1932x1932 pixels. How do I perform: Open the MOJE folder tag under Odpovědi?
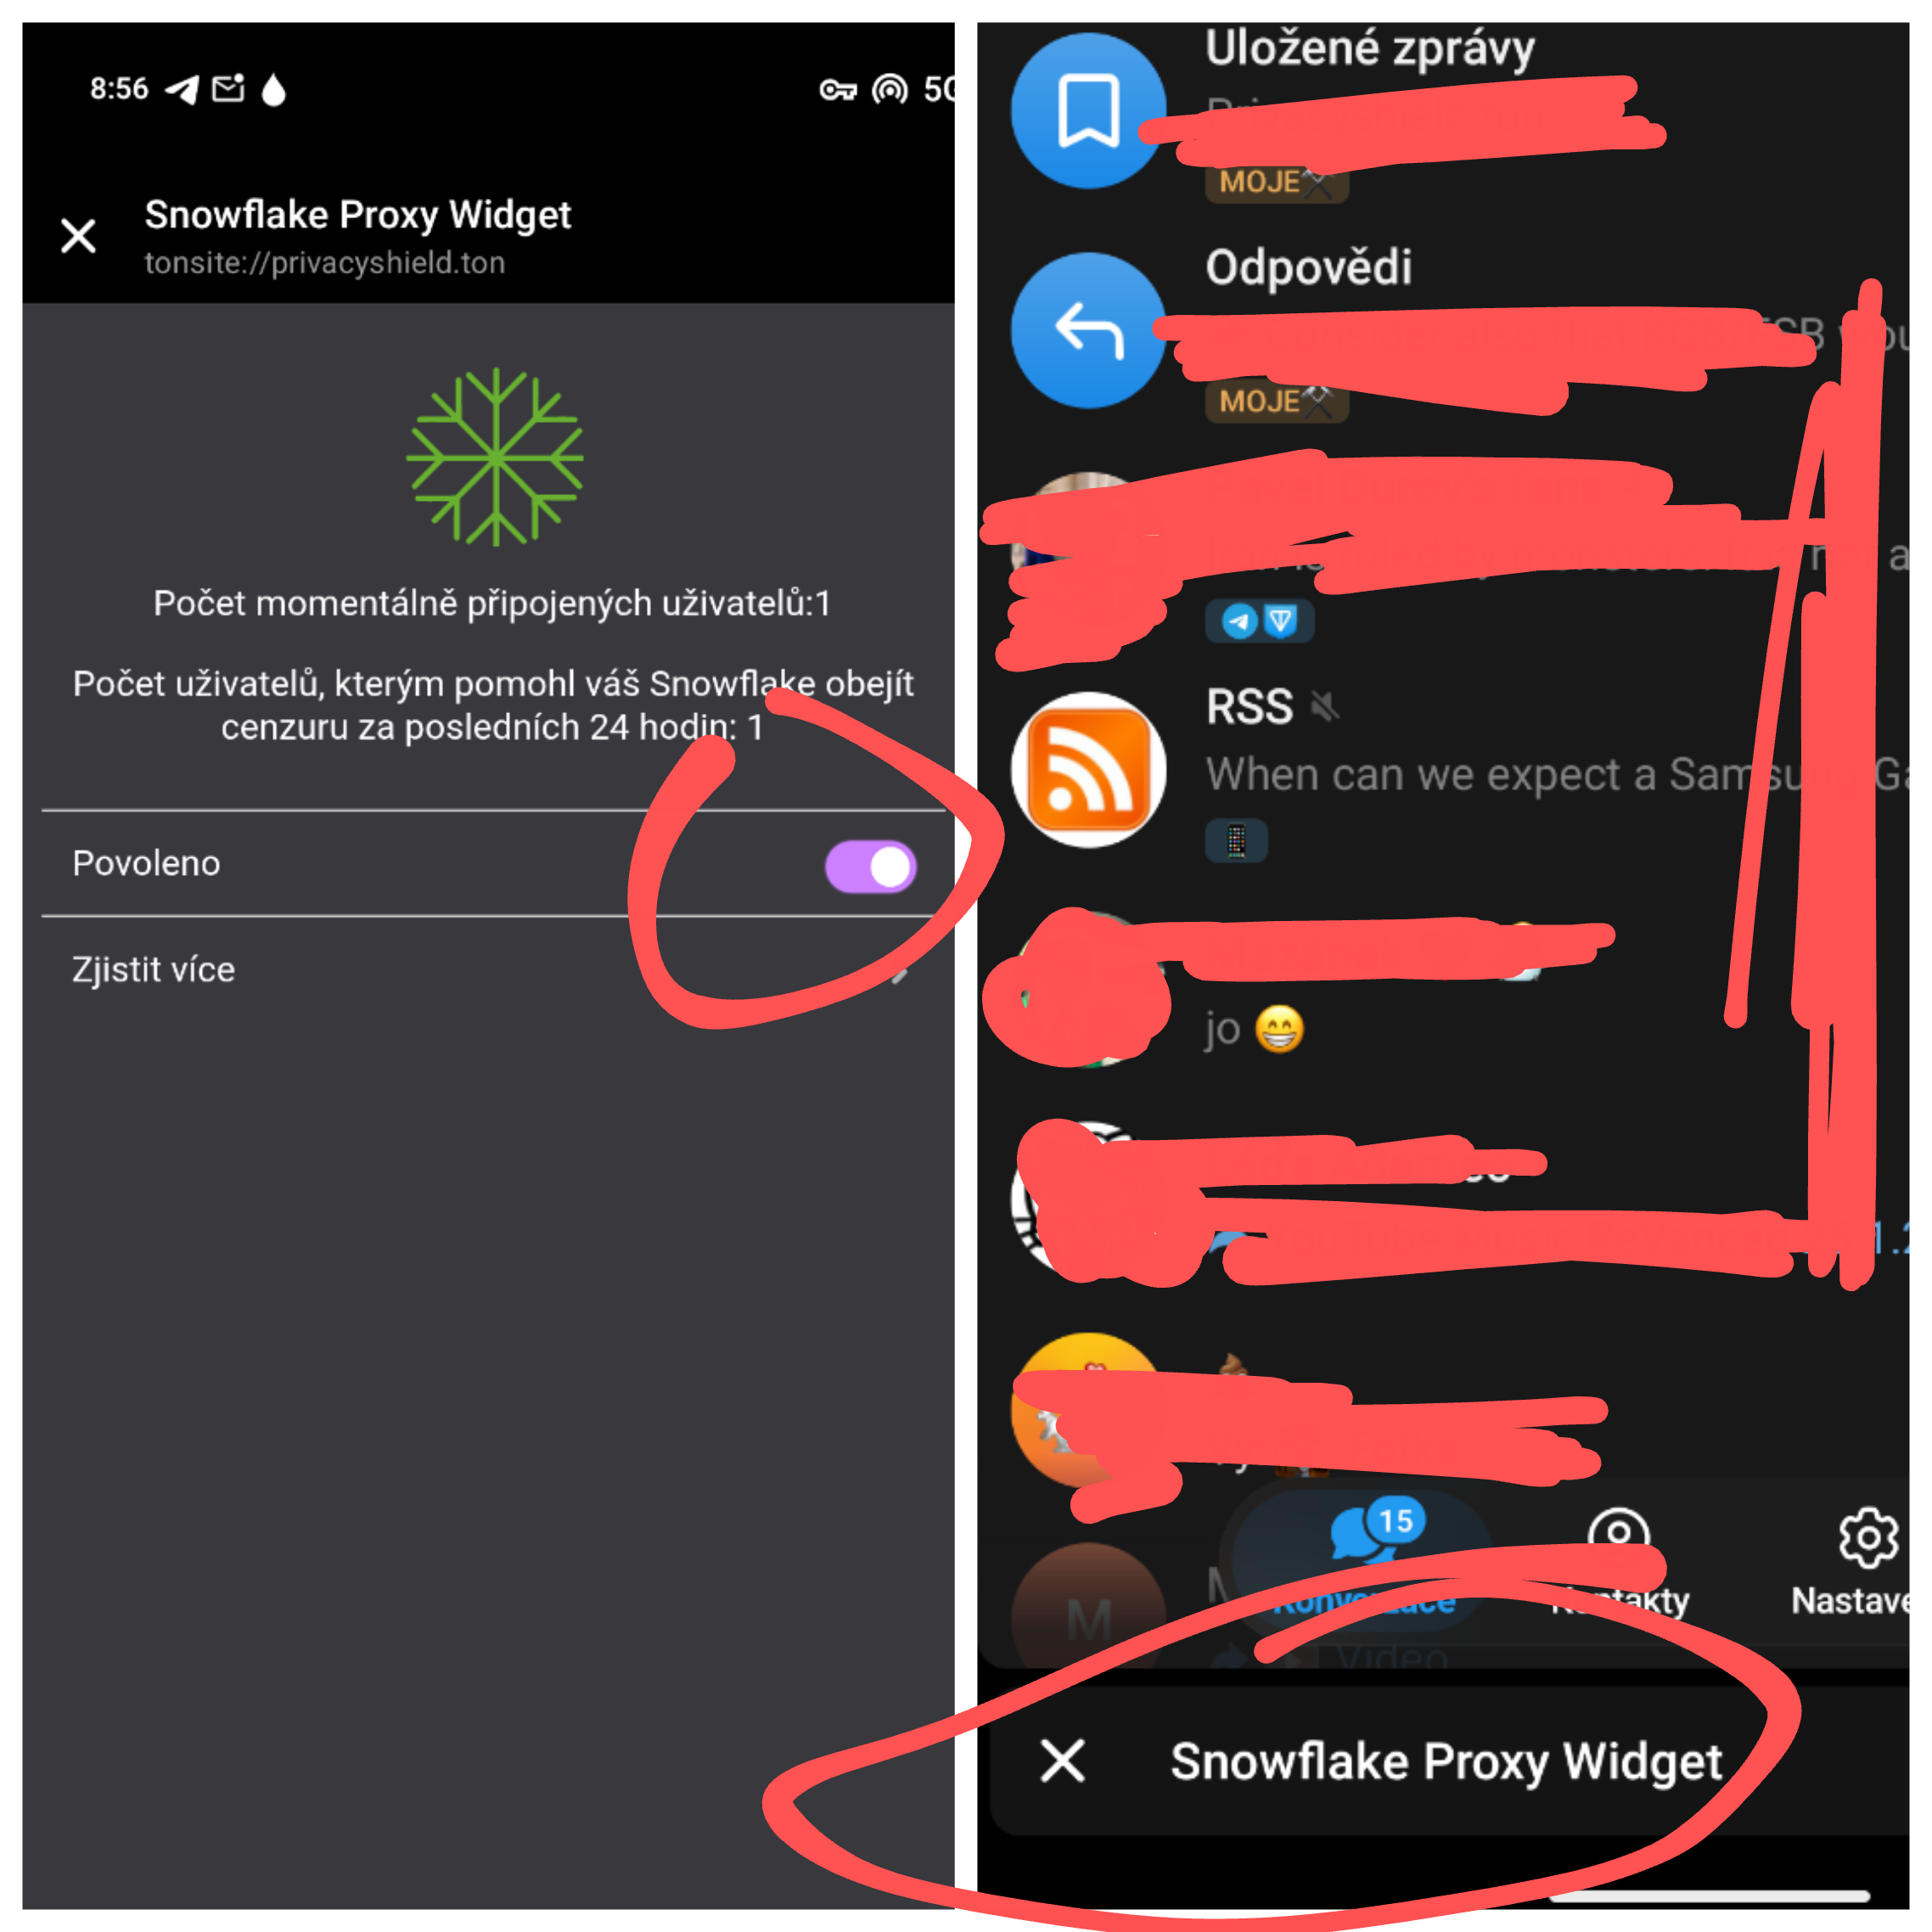pyautogui.click(x=1276, y=401)
